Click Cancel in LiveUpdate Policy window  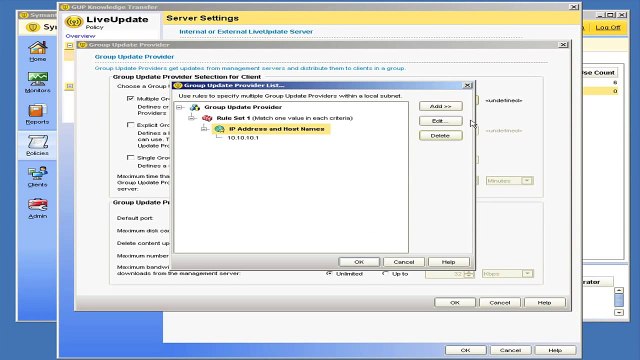(x=511, y=350)
